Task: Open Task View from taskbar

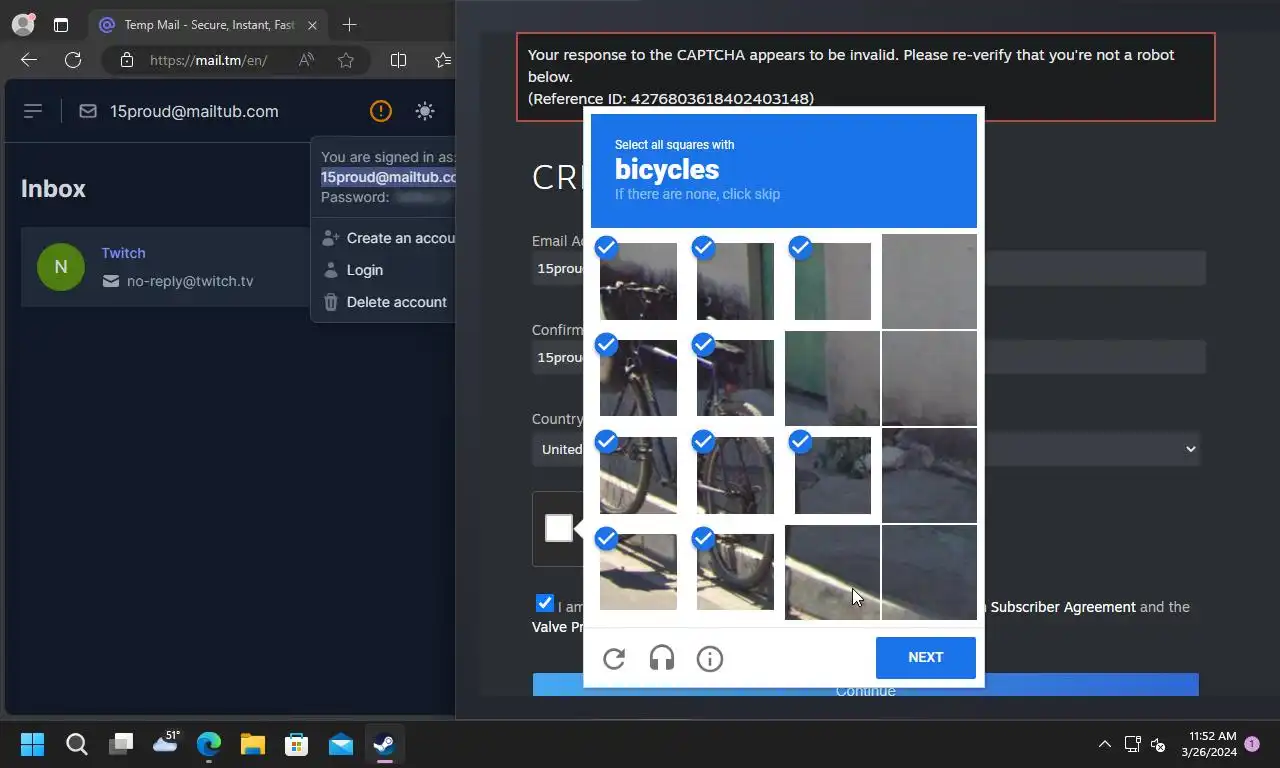Action: [121, 744]
